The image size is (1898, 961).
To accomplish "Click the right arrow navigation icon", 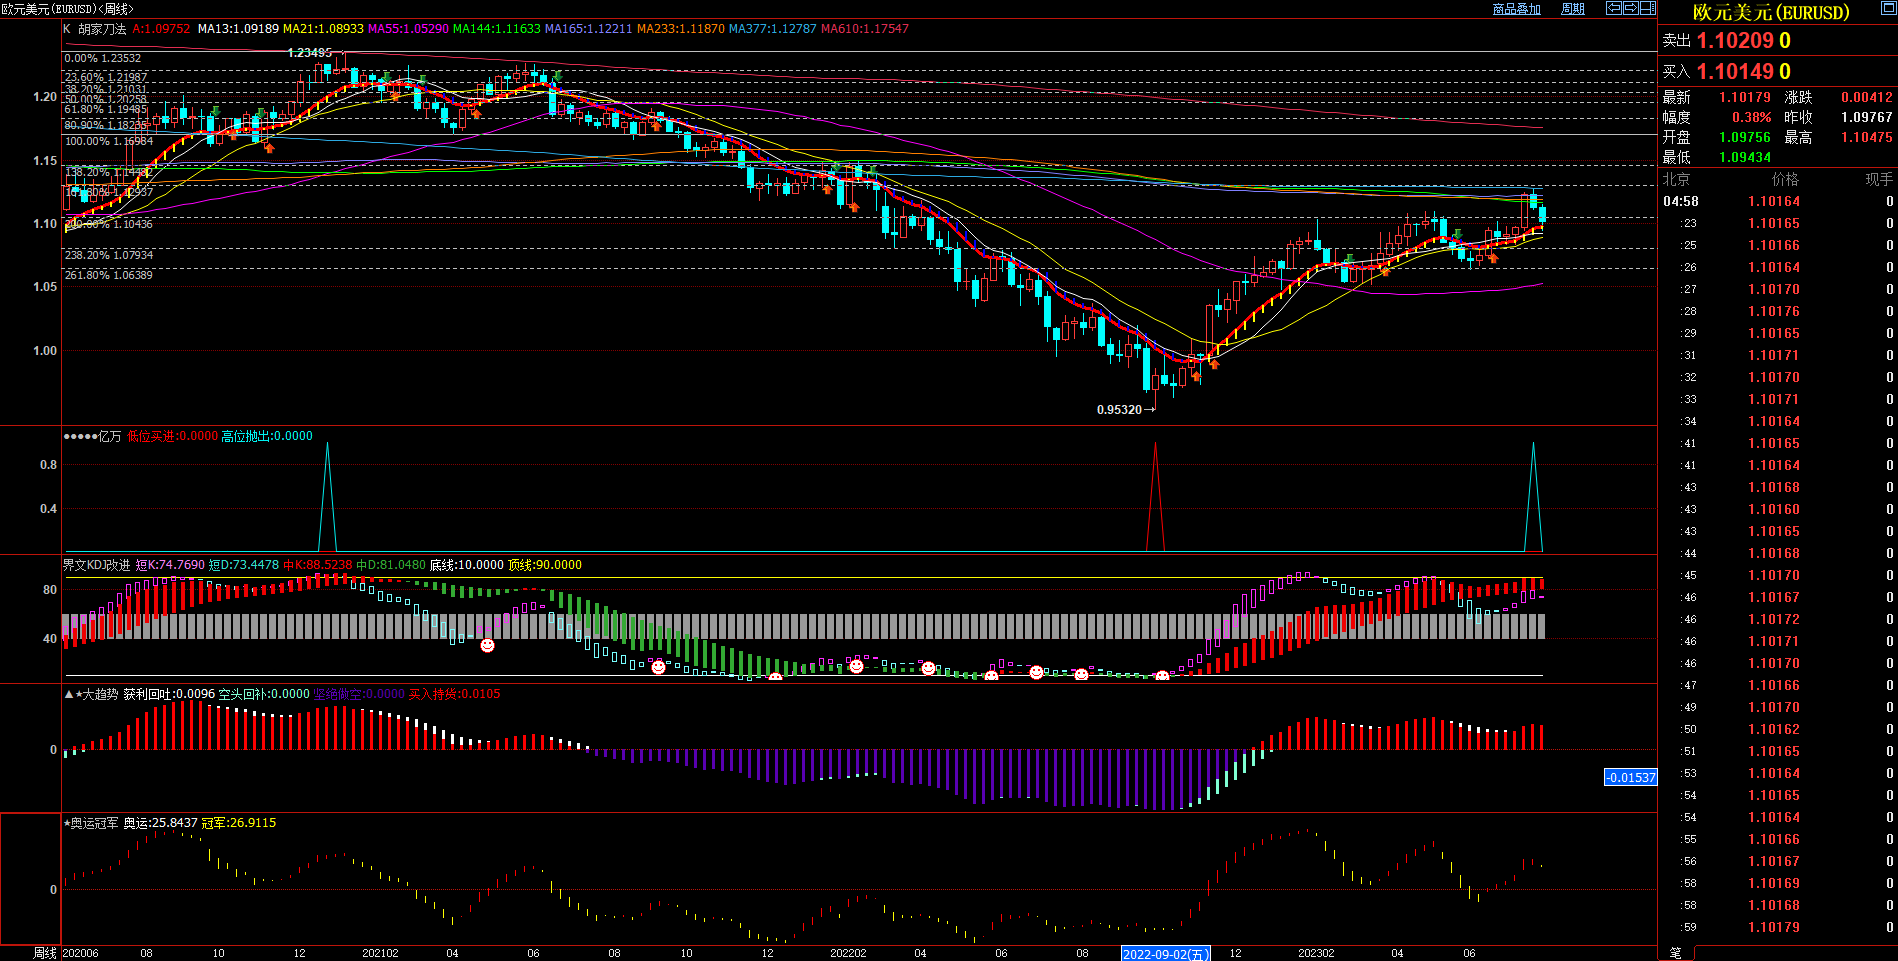I will pos(1630,8).
